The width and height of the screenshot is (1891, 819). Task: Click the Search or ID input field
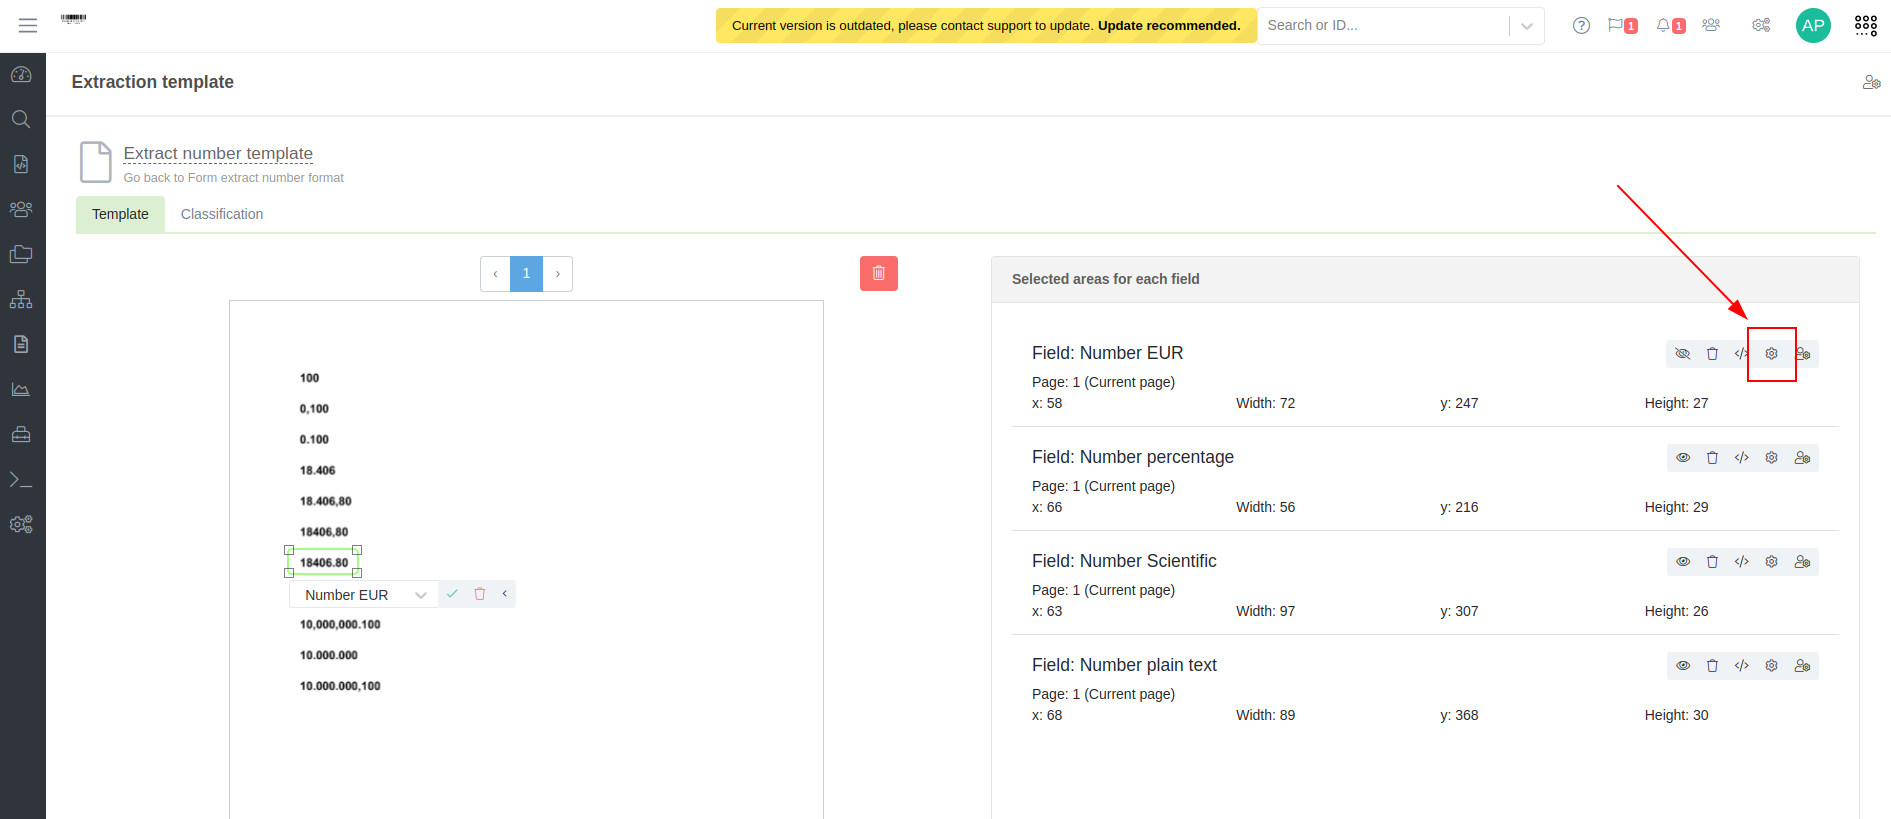[x=1382, y=26]
